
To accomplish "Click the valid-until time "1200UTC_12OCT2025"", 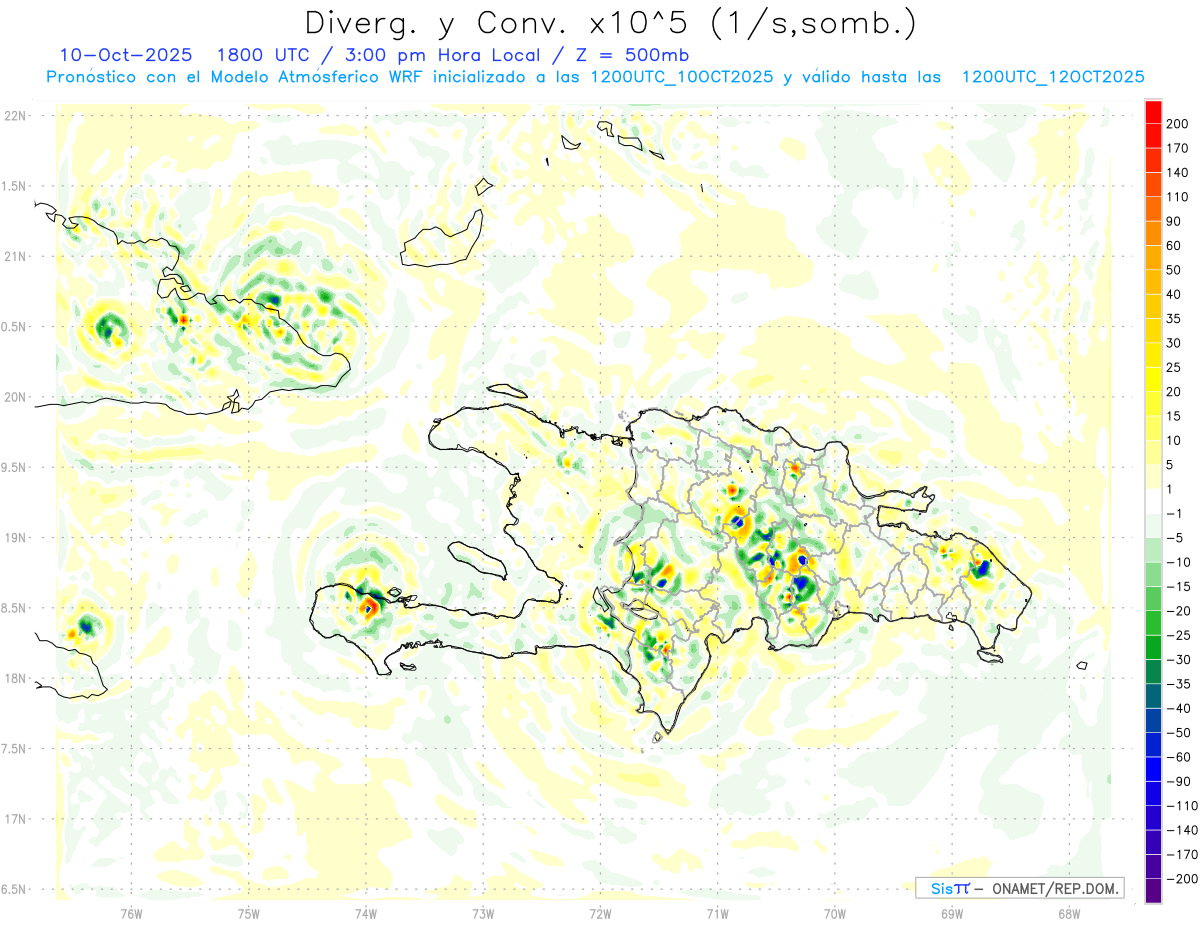I will point(1053,77).
